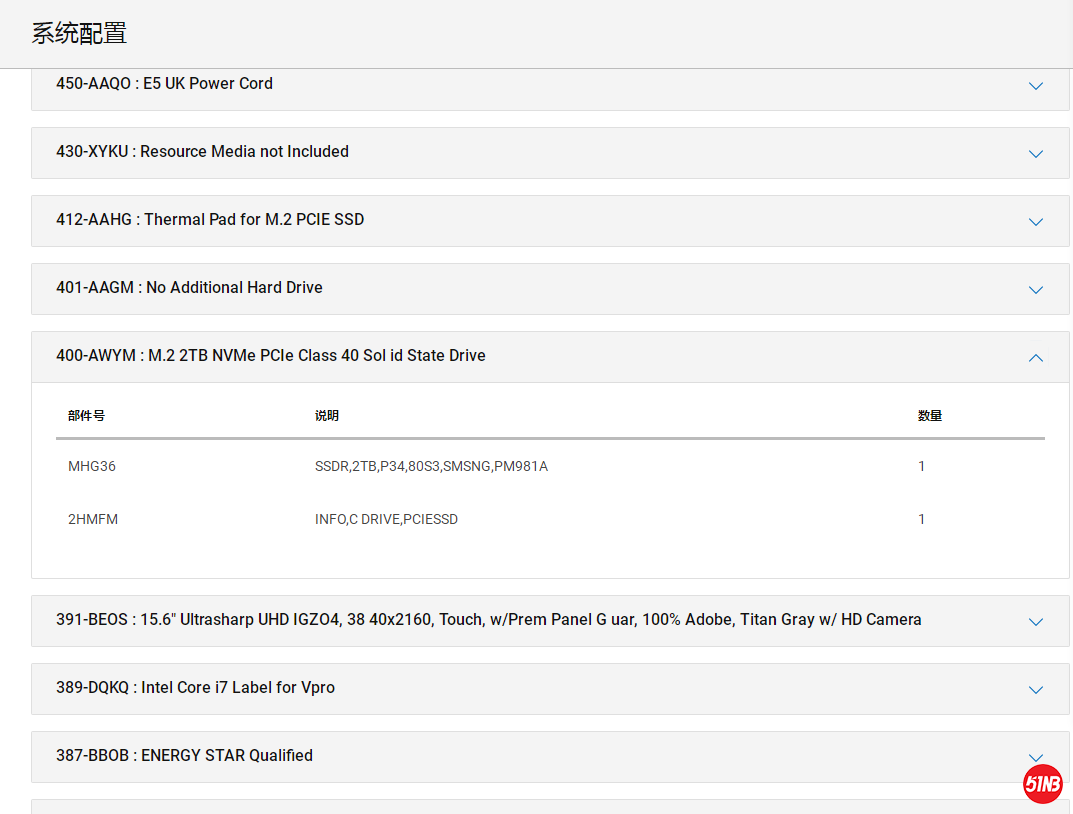Collapse the 400-AWYM M.2 2TB drive section

pyautogui.click(x=1036, y=357)
